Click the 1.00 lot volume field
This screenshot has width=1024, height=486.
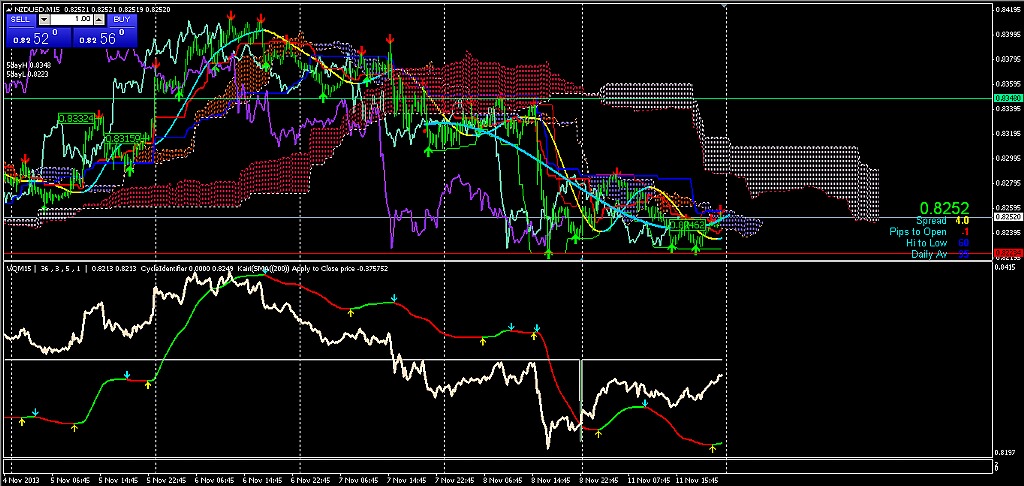point(71,20)
